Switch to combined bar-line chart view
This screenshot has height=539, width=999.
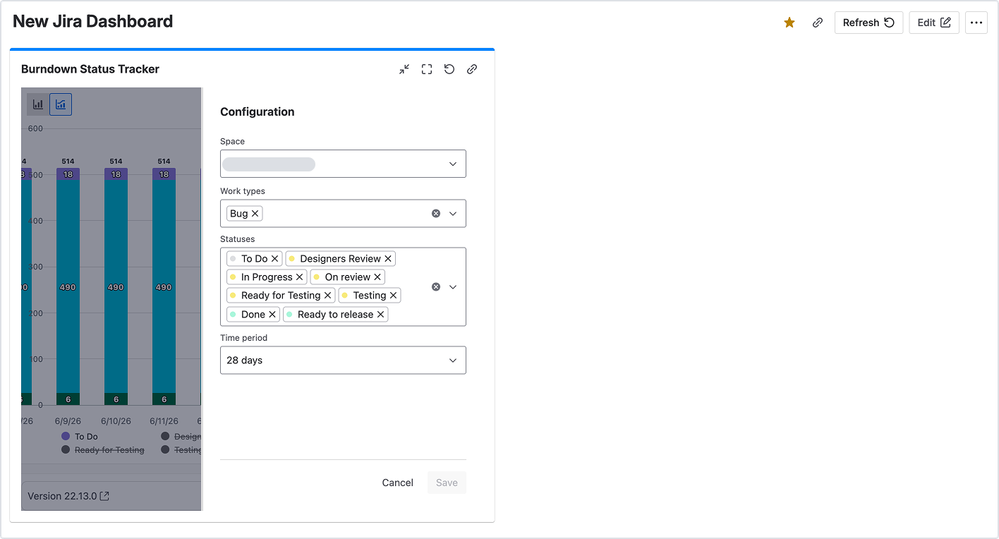tap(61, 104)
